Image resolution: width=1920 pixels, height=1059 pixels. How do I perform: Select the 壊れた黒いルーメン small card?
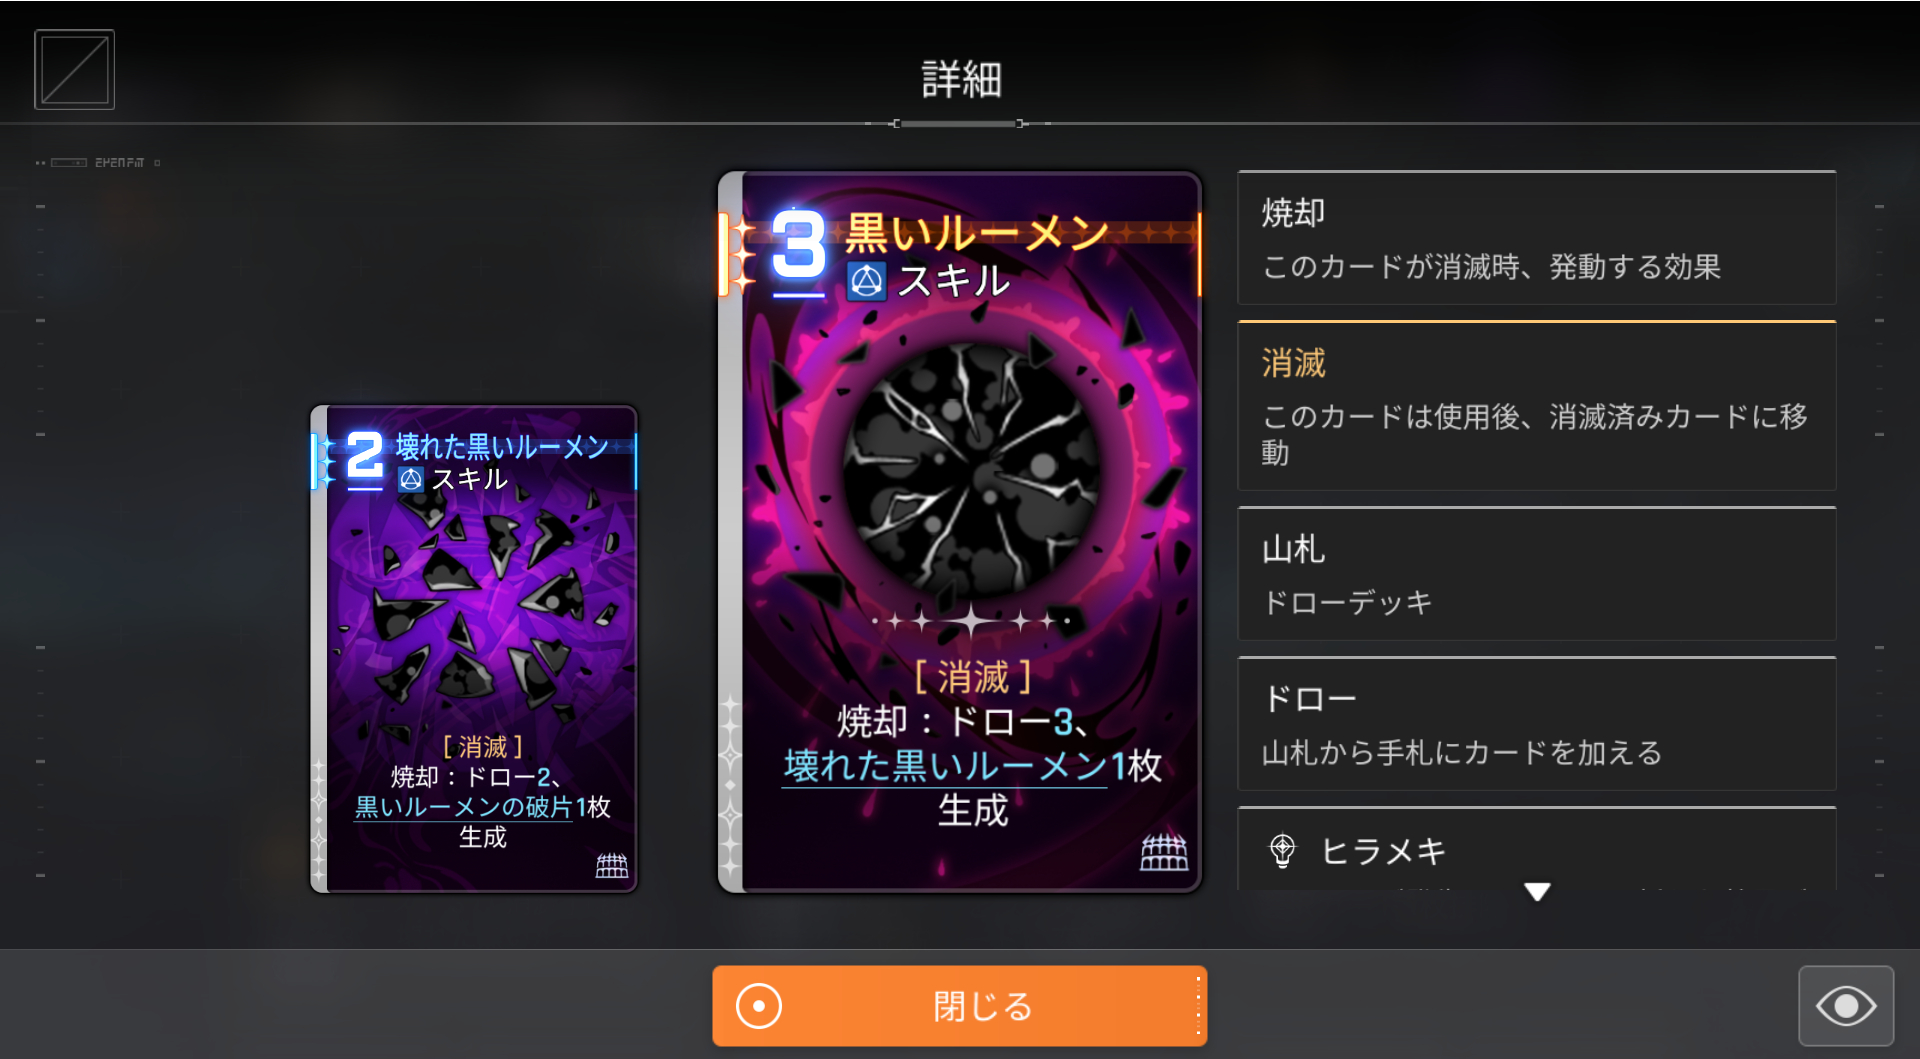pyautogui.click(x=474, y=649)
